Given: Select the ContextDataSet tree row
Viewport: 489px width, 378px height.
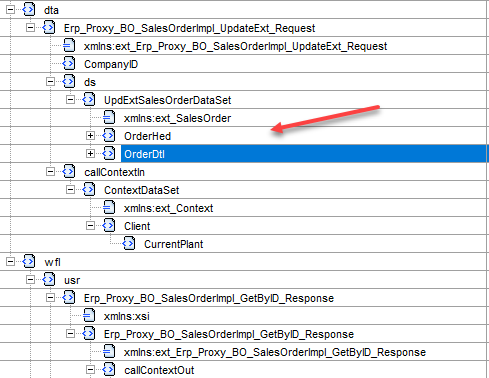Looking at the screenshot, I should coord(244,190).
